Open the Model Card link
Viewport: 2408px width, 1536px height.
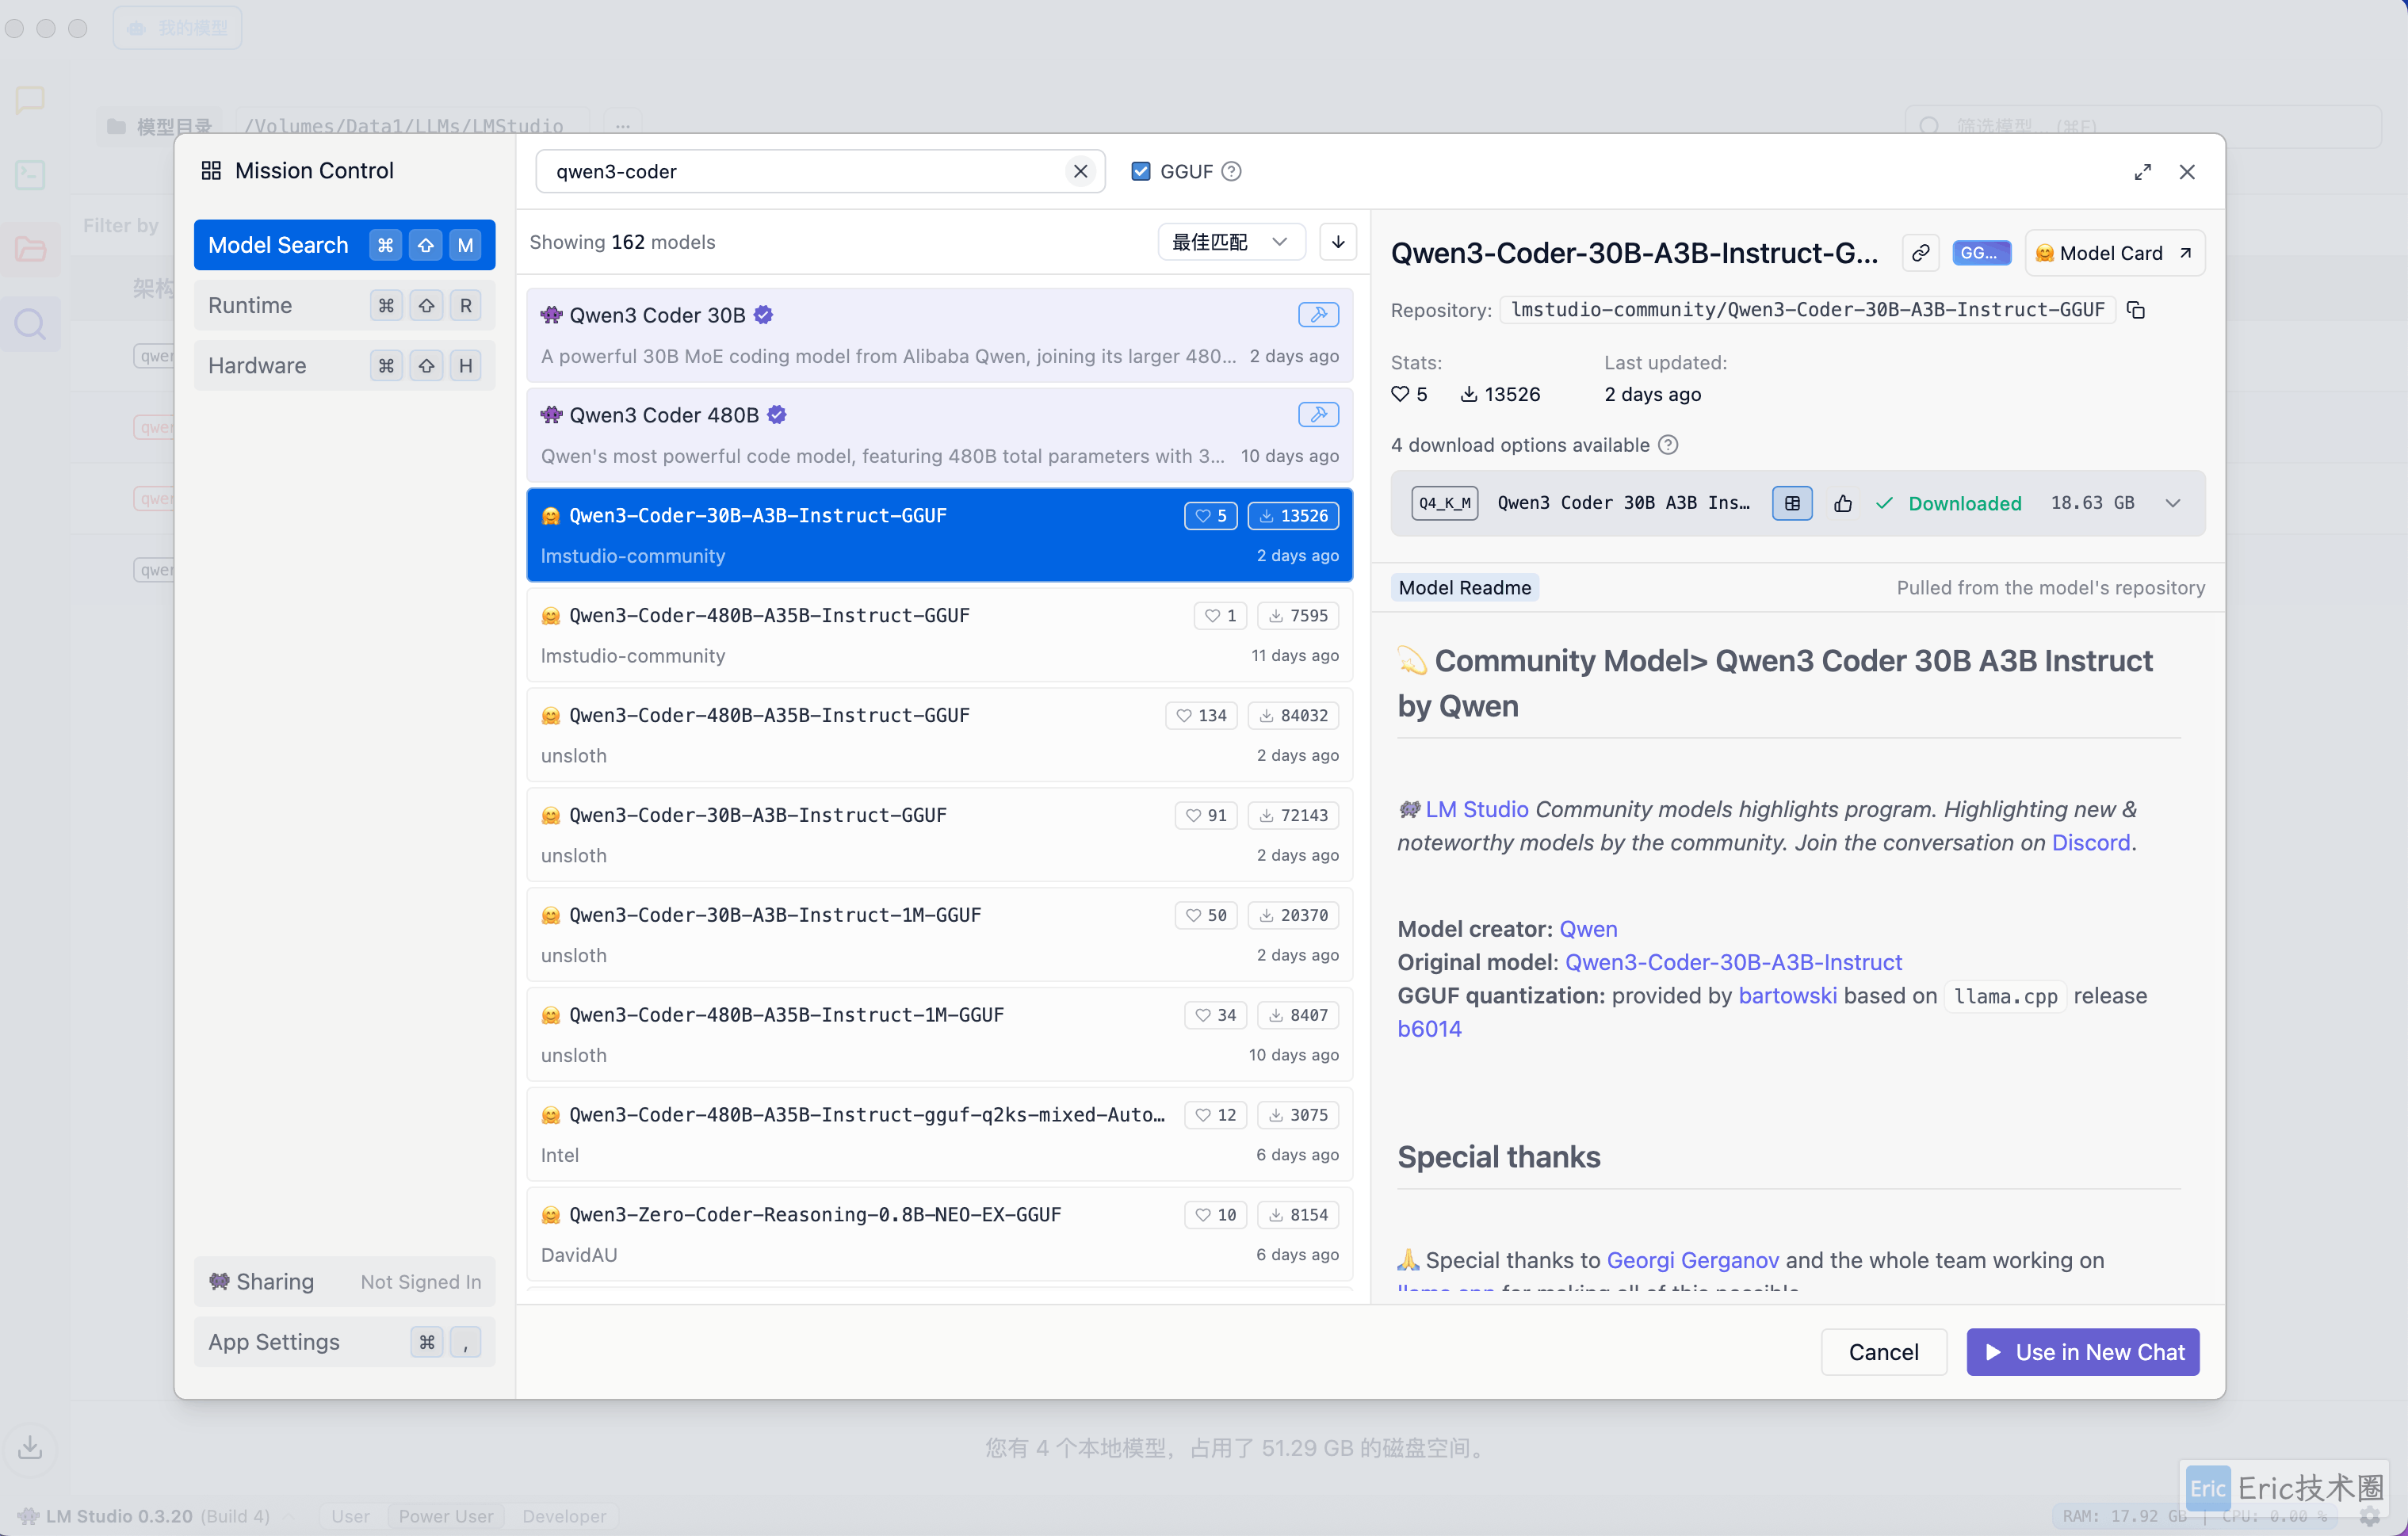pos(2114,253)
